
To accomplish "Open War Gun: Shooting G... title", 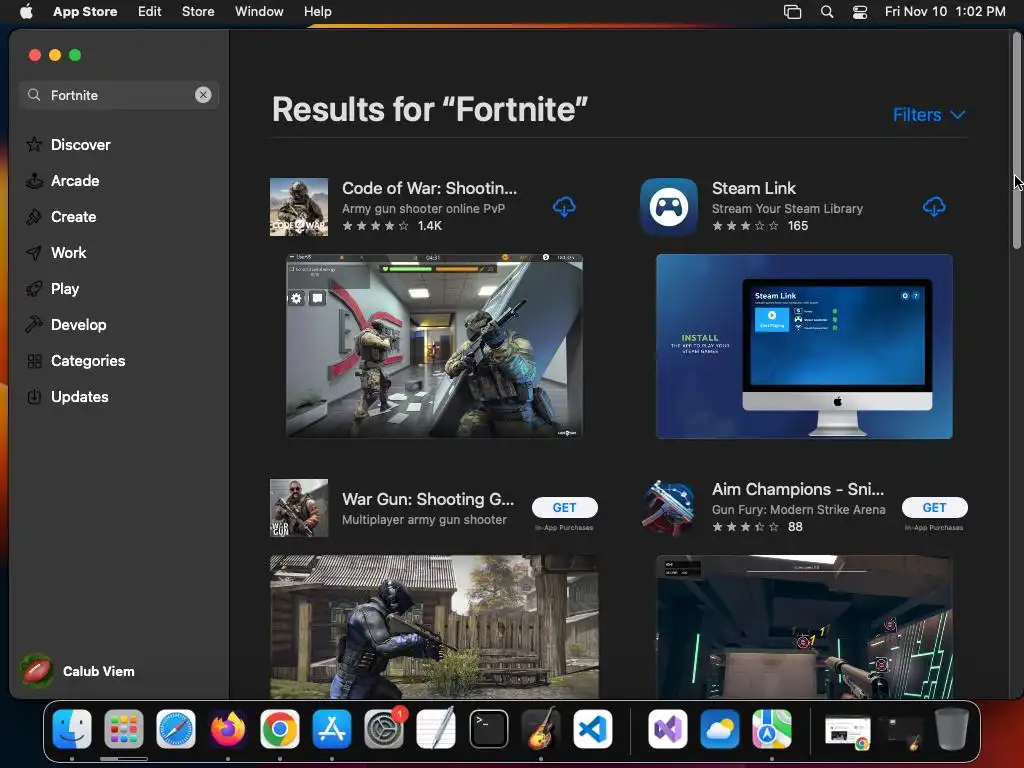I will 428,500.
